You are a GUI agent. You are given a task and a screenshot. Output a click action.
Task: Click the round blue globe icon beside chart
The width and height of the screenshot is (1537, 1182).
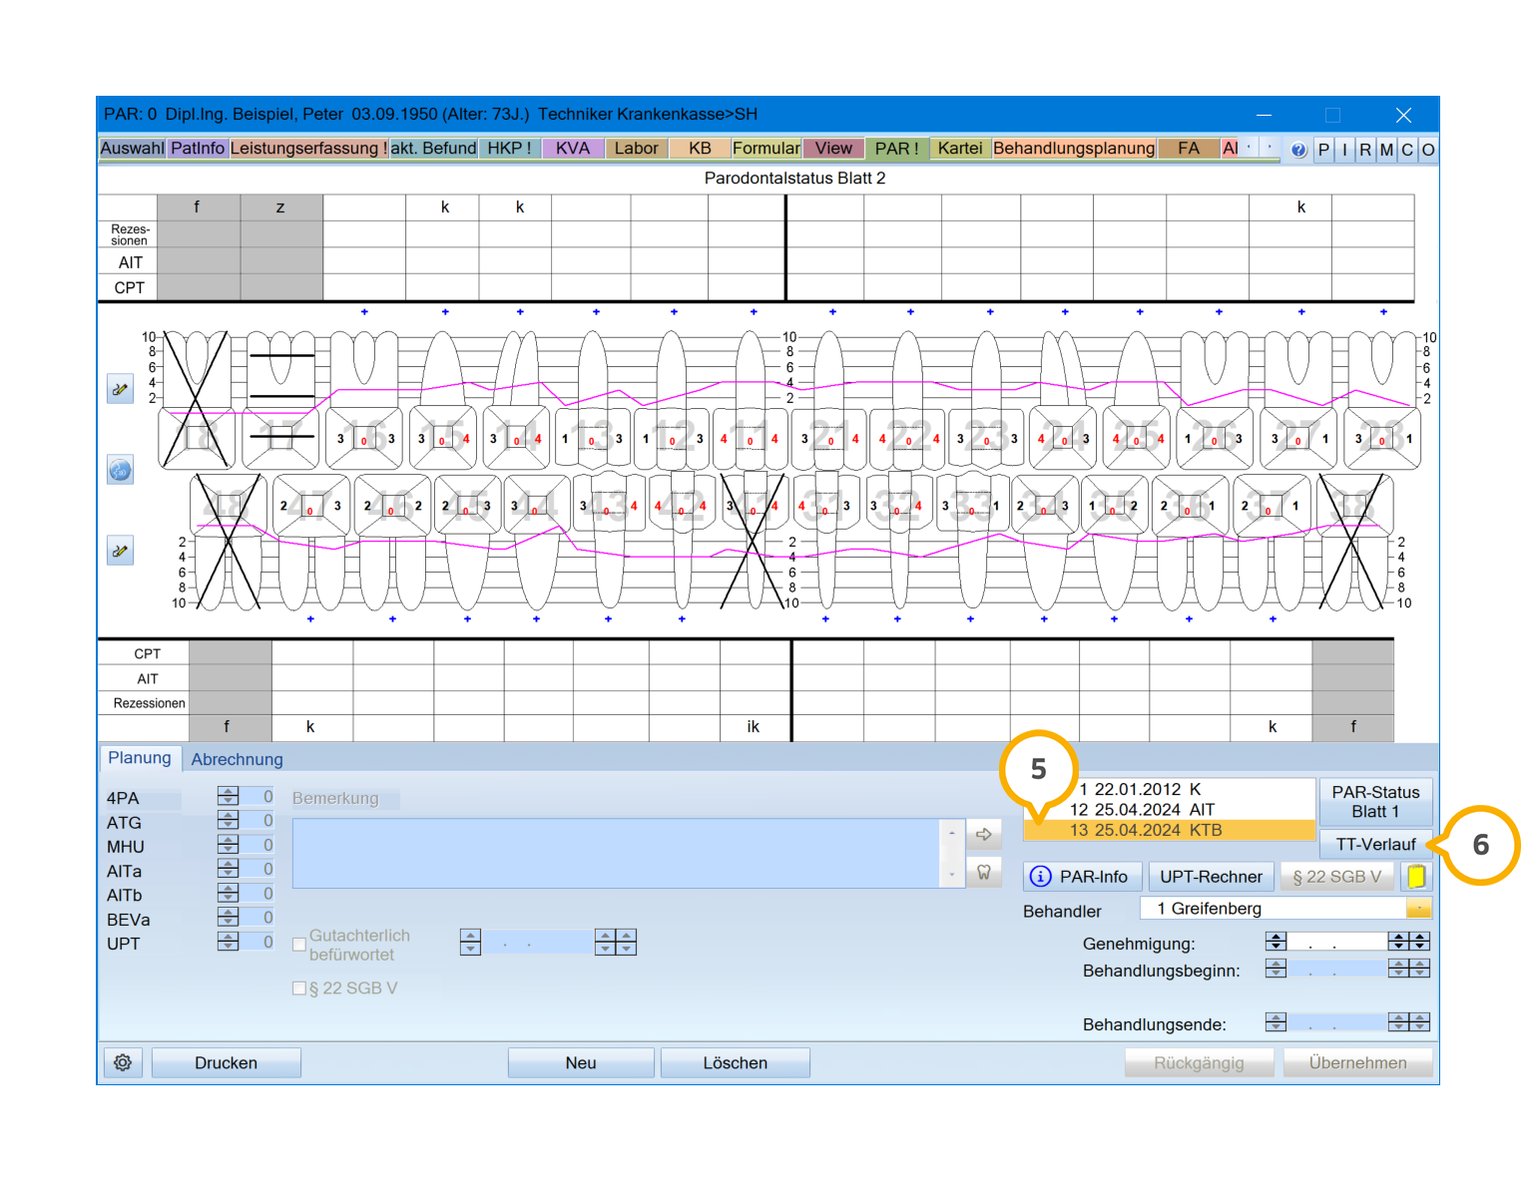click(120, 470)
